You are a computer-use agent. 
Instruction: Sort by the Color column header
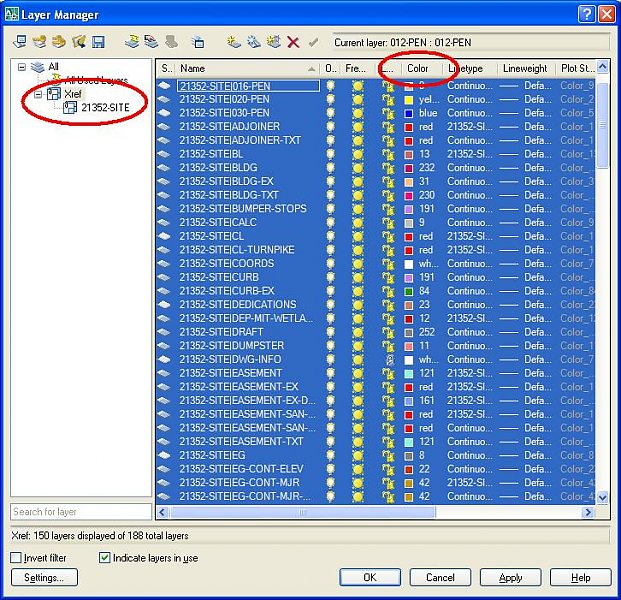[x=421, y=69]
